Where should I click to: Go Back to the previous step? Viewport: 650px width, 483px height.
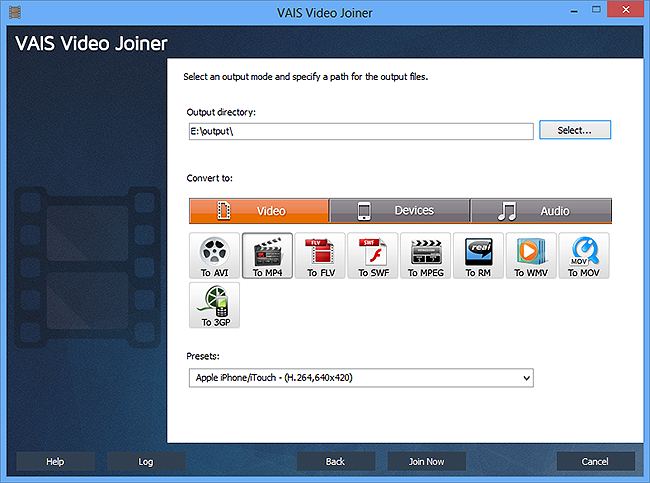(x=335, y=461)
